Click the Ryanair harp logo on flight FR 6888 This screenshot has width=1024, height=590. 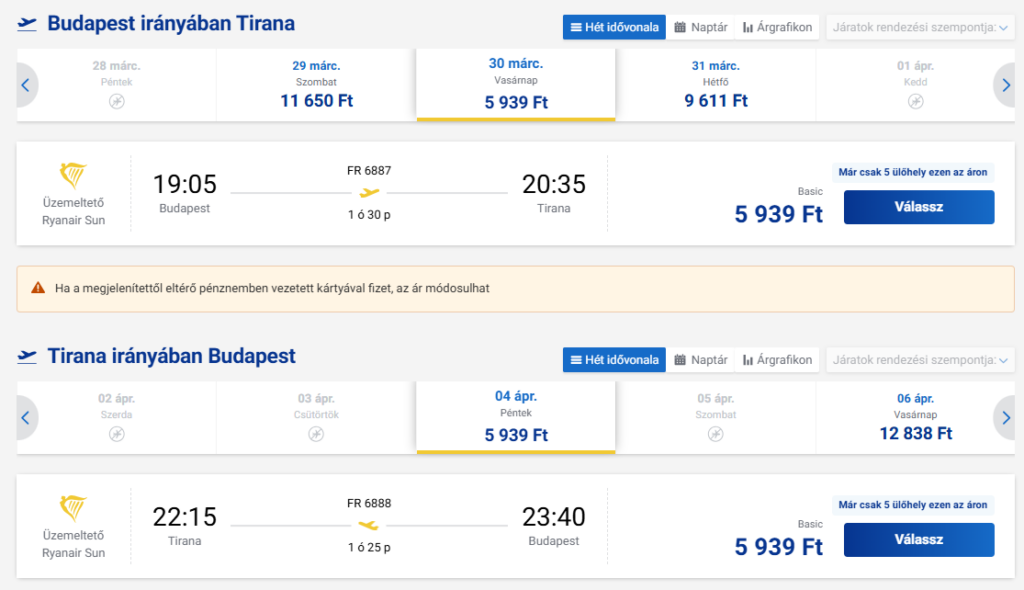tap(73, 508)
